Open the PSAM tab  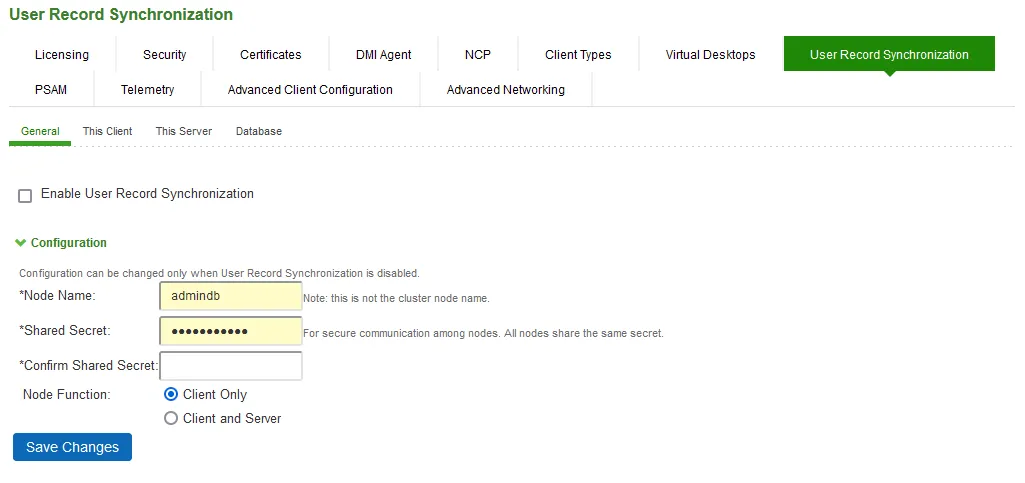tap(51, 90)
